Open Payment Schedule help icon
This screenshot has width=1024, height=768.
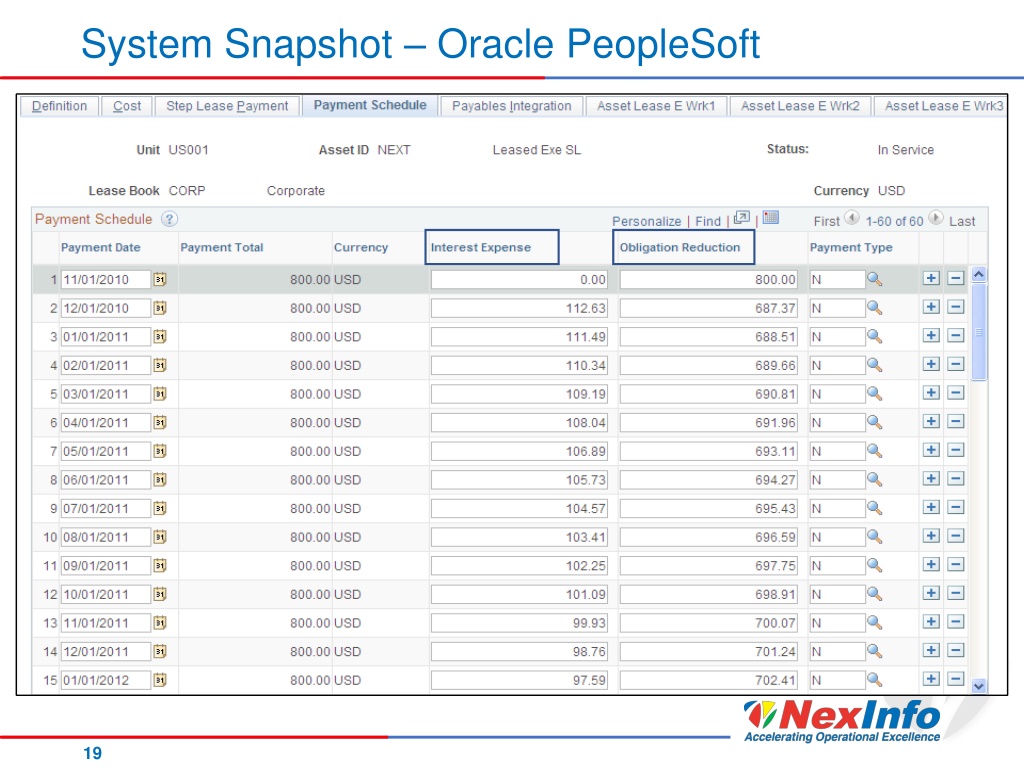169,219
